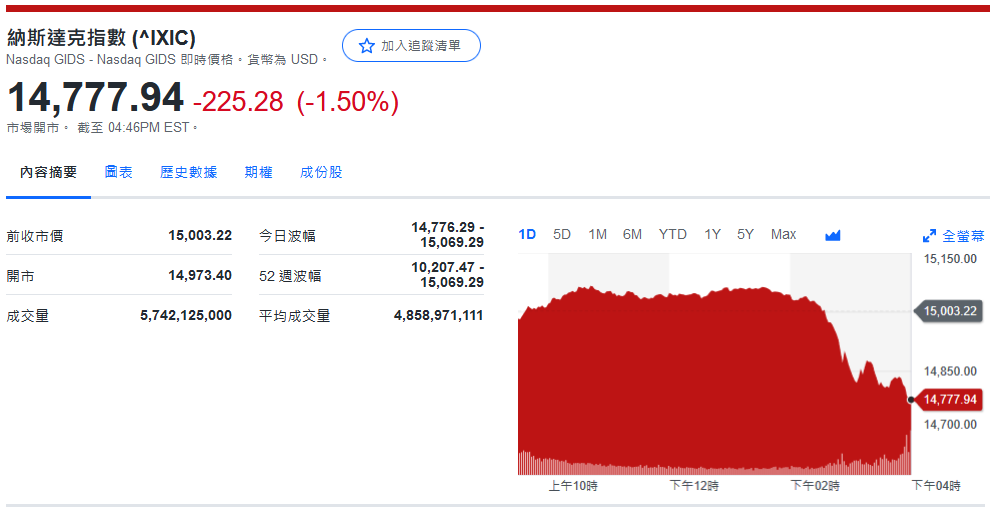Select the 5Y chart range

[745, 235]
